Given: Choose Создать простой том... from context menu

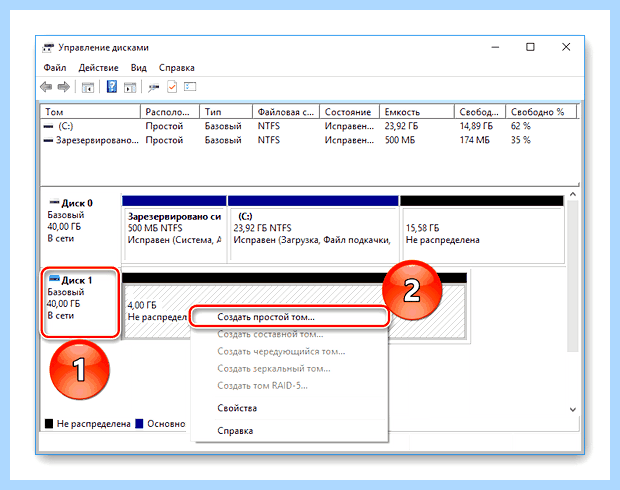Looking at the screenshot, I should 289,317.
